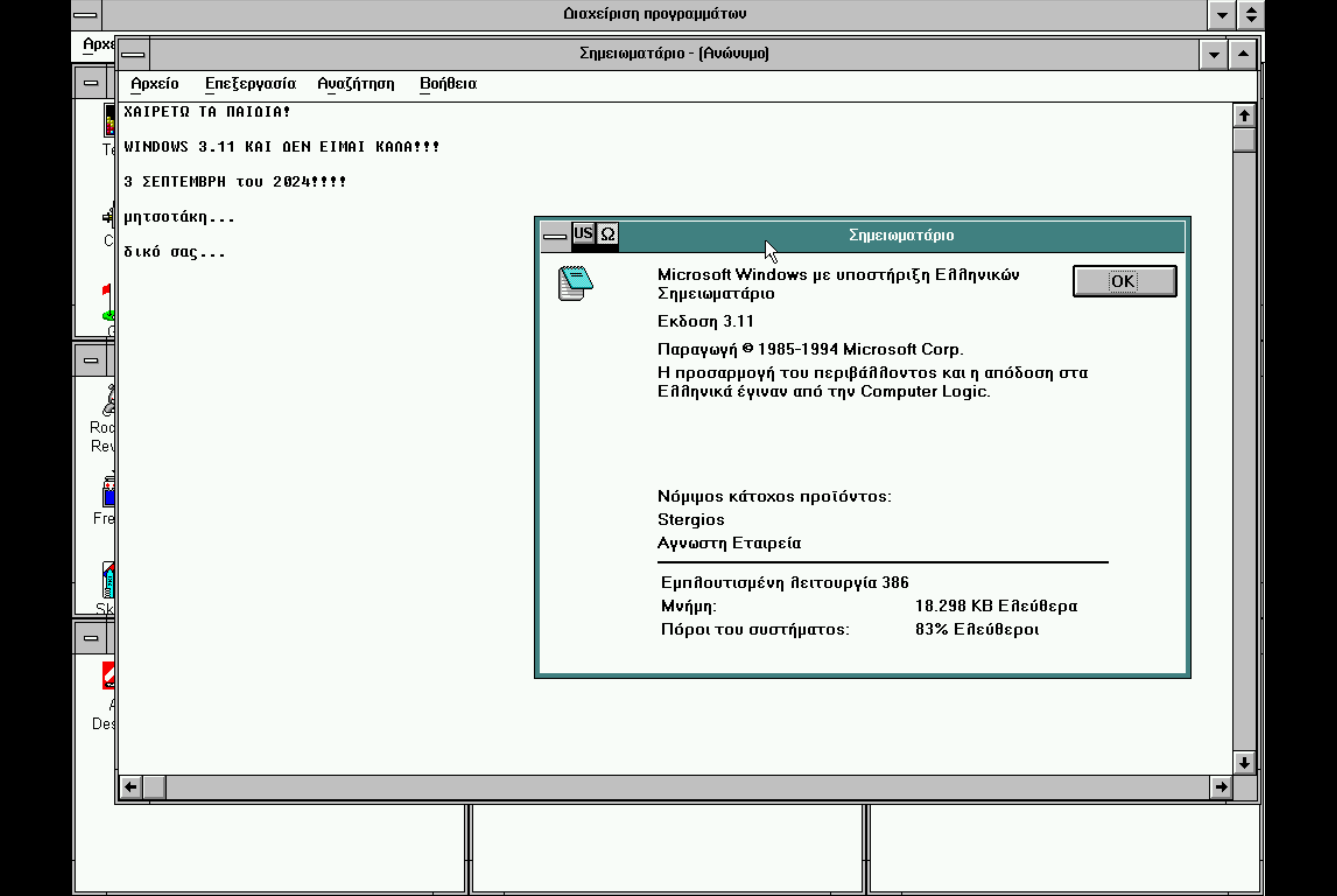
Task: Click the notepad icon in the about dialog
Action: (x=575, y=283)
